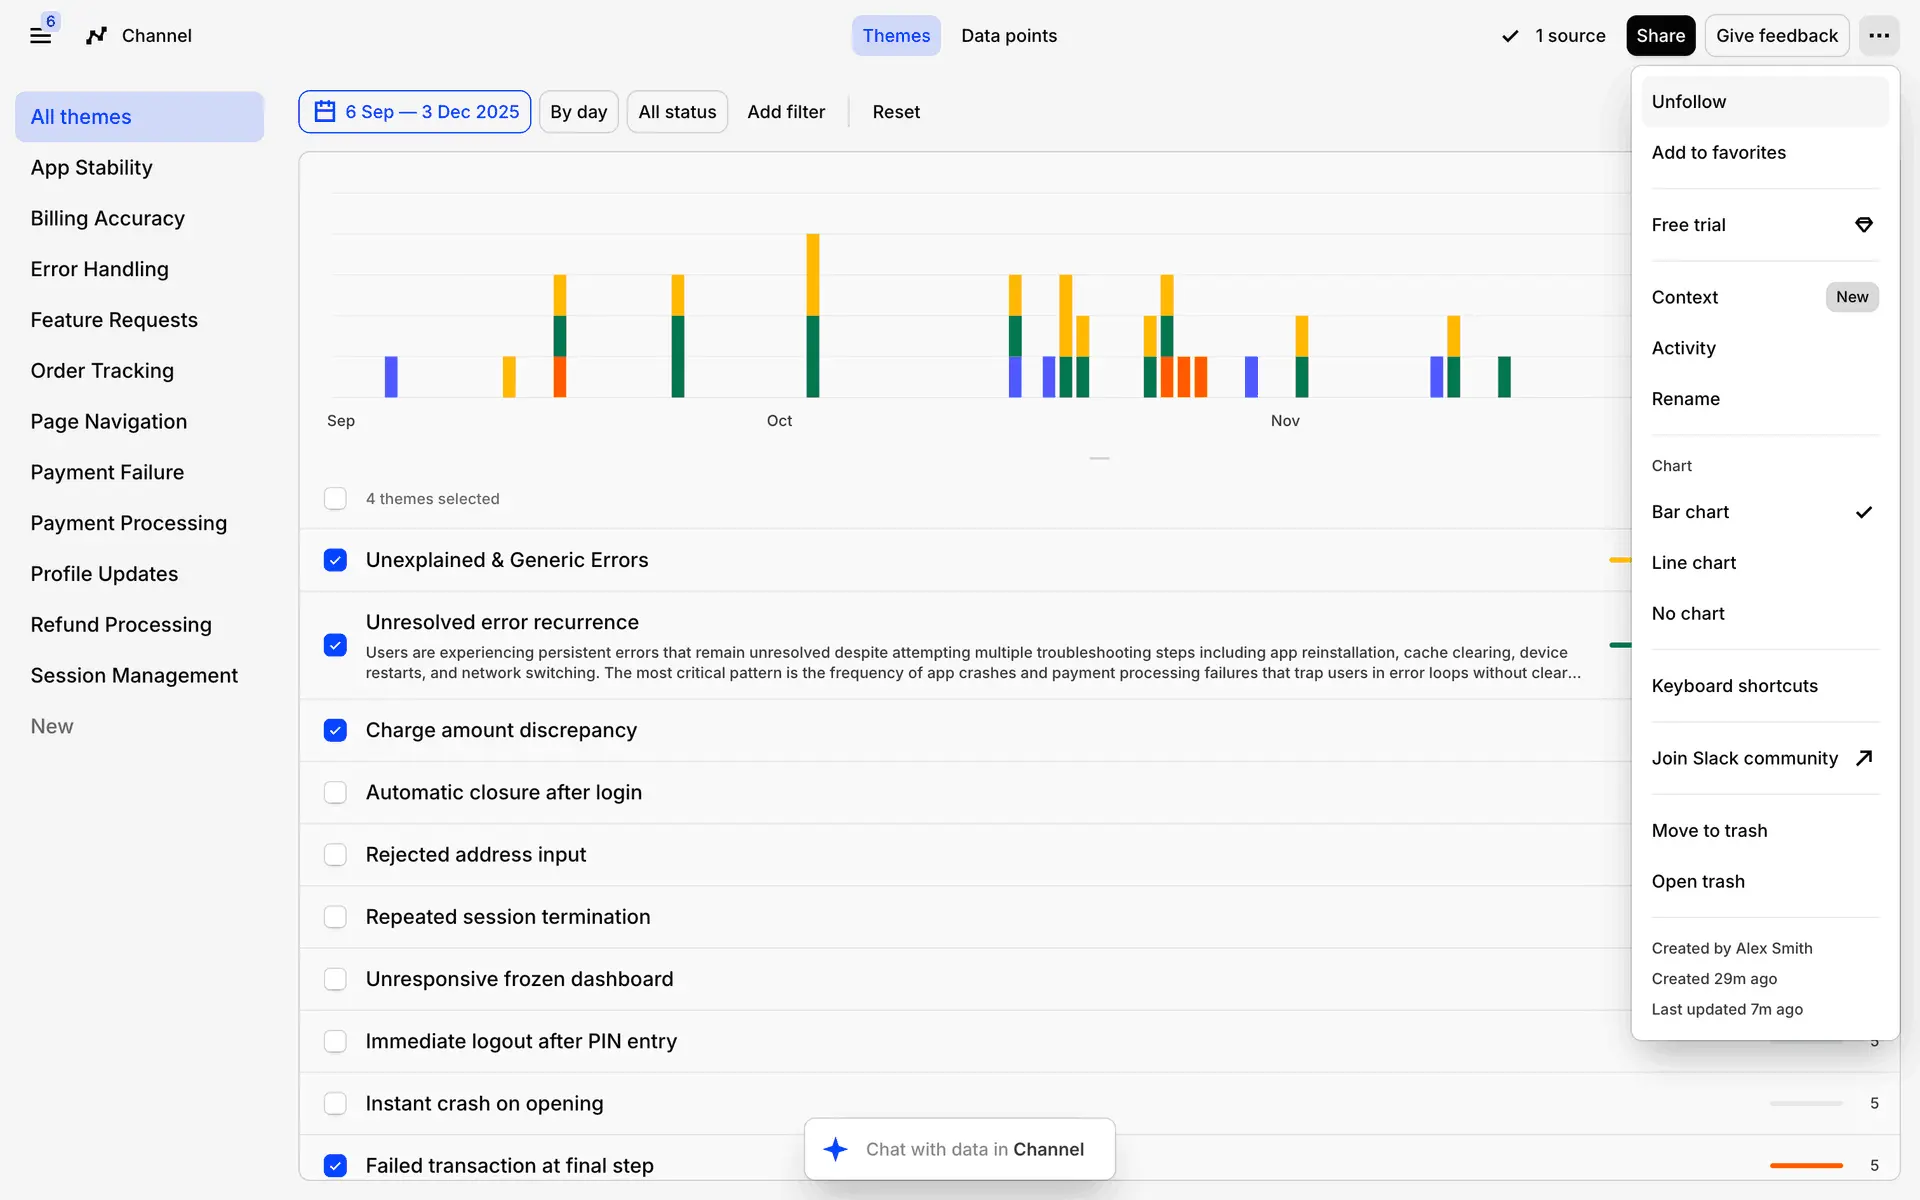
Task: Switch to the Data points tab
Action: coord(1008,36)
